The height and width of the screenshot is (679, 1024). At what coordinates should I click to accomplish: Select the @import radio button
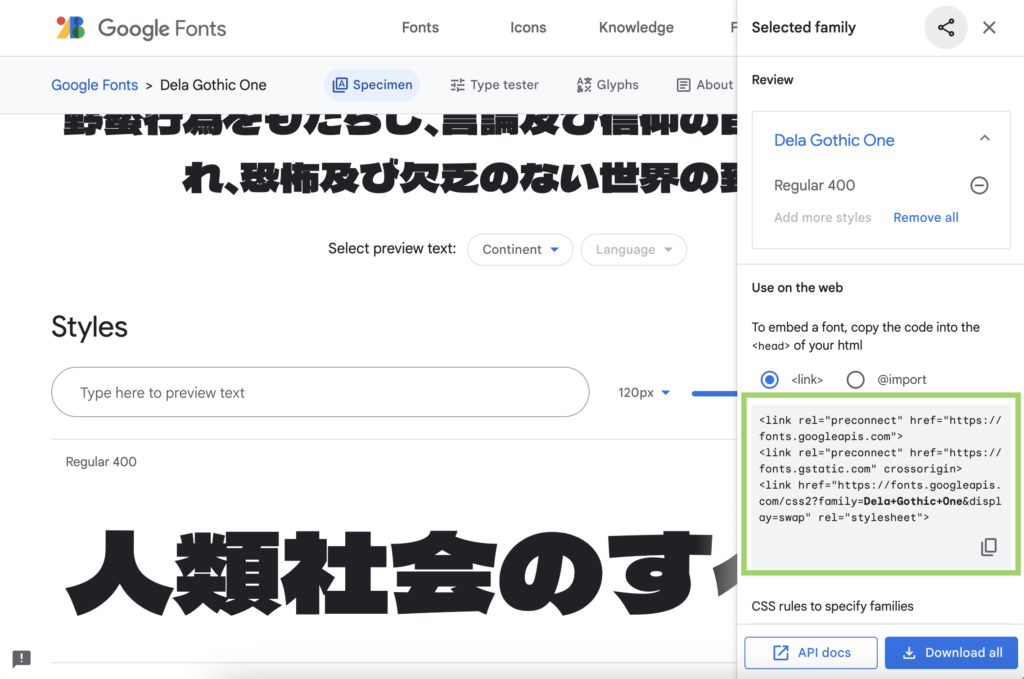coord(855,380)
